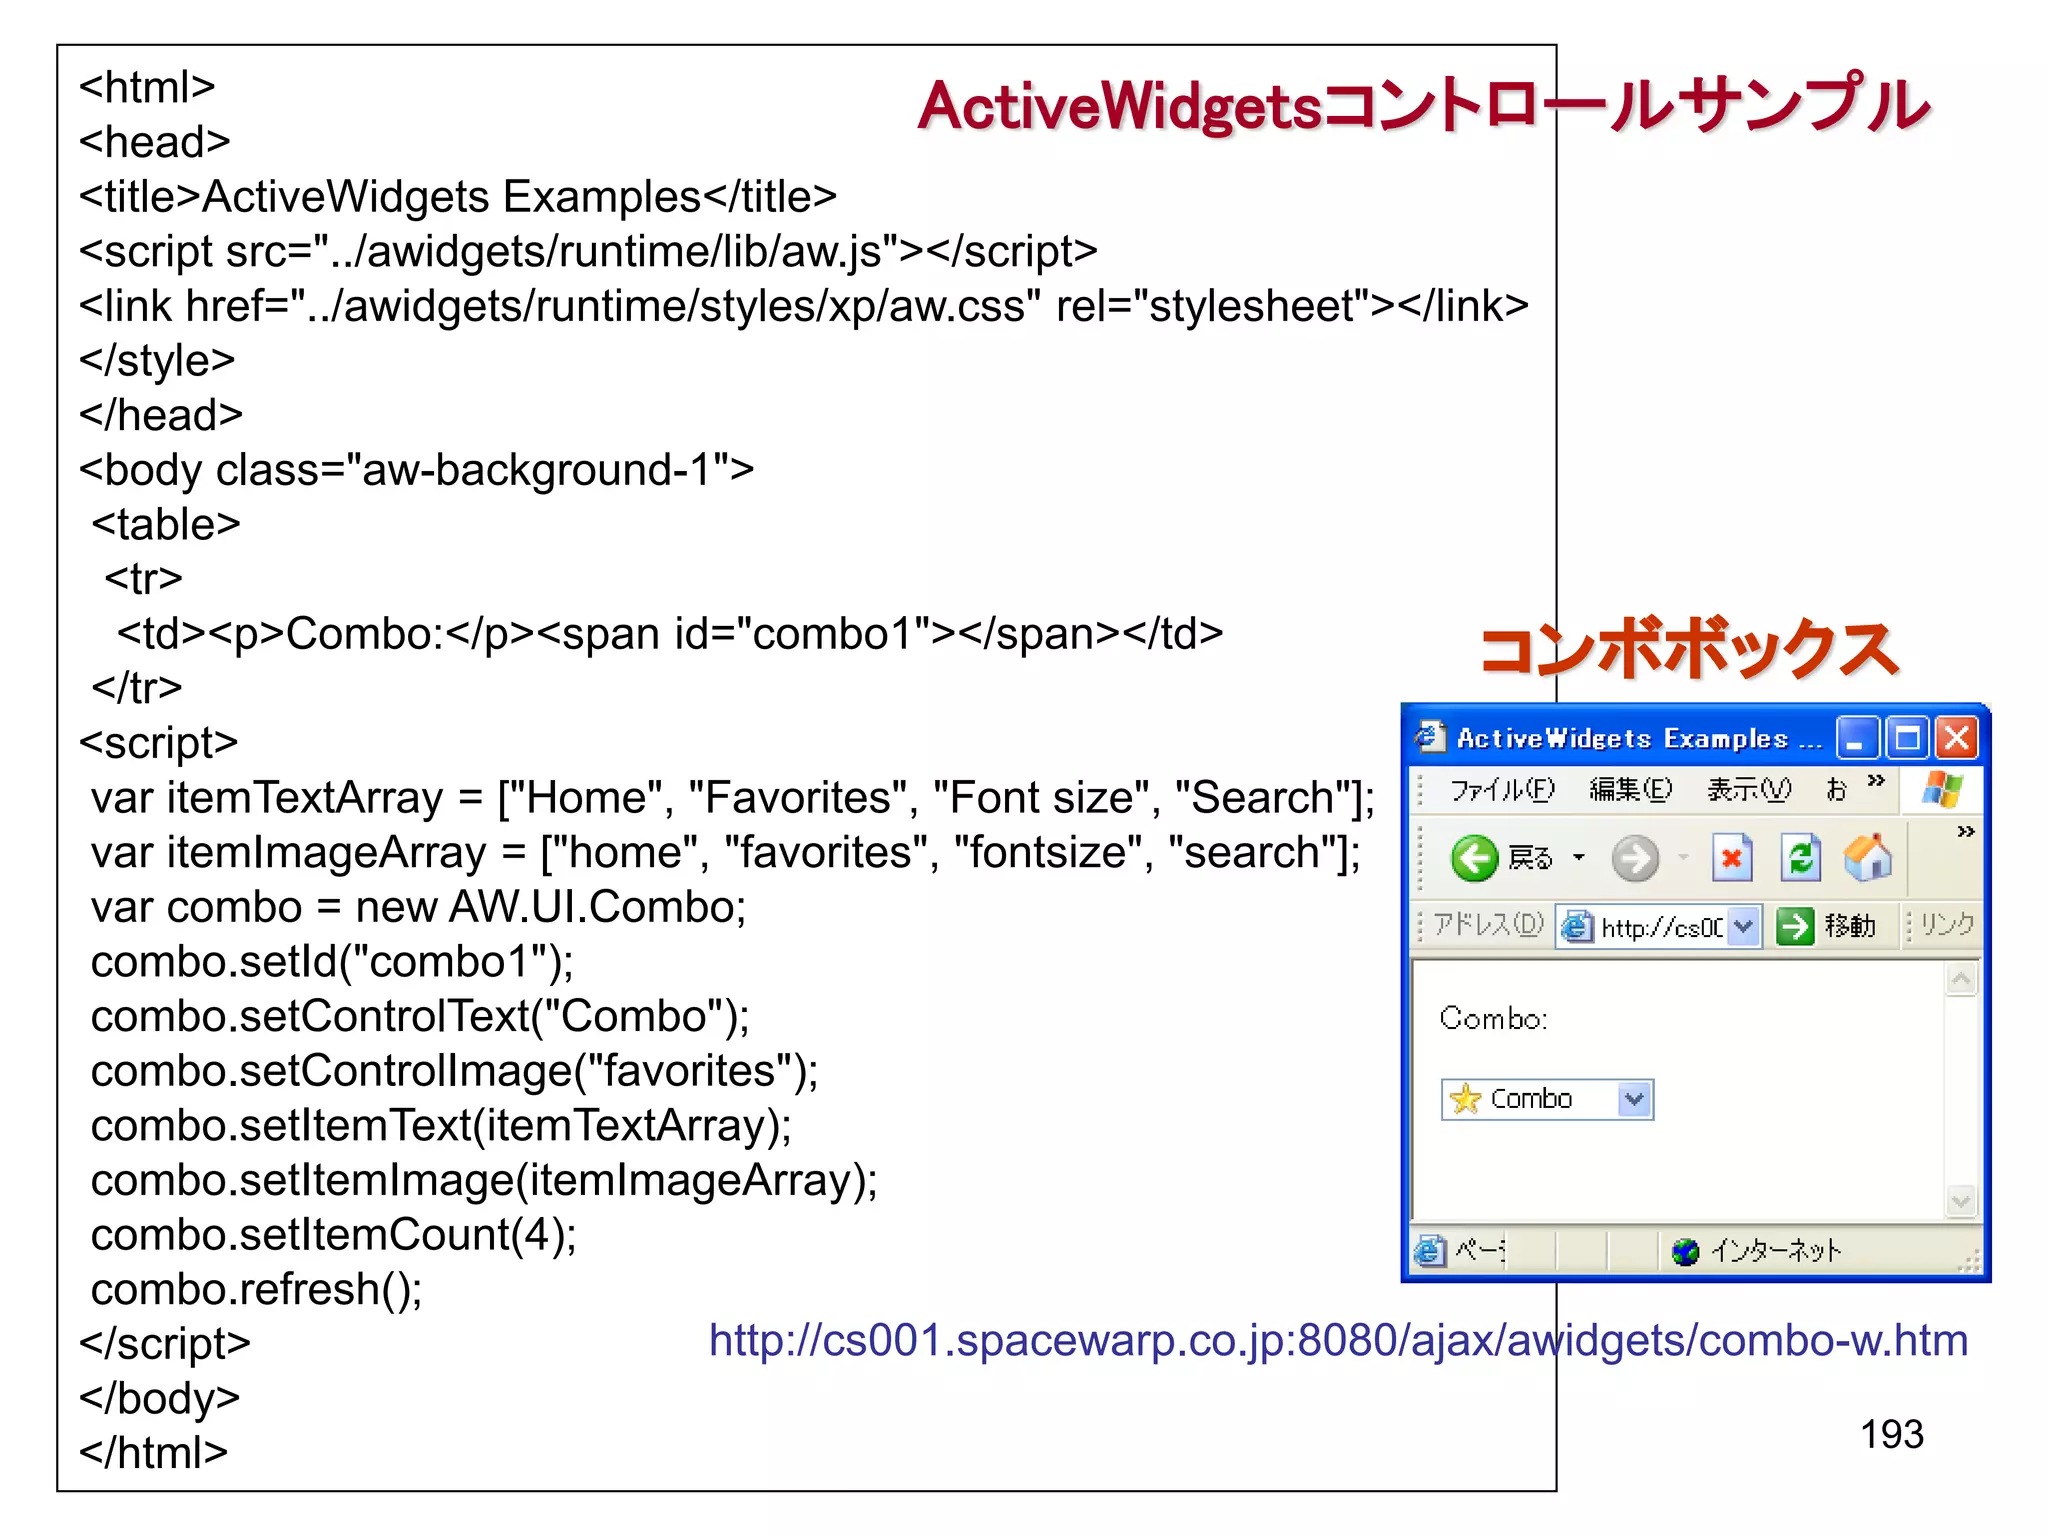Open the combo-w.htm URL link
2048x1536 pixels.
tap(1338, 1341)
